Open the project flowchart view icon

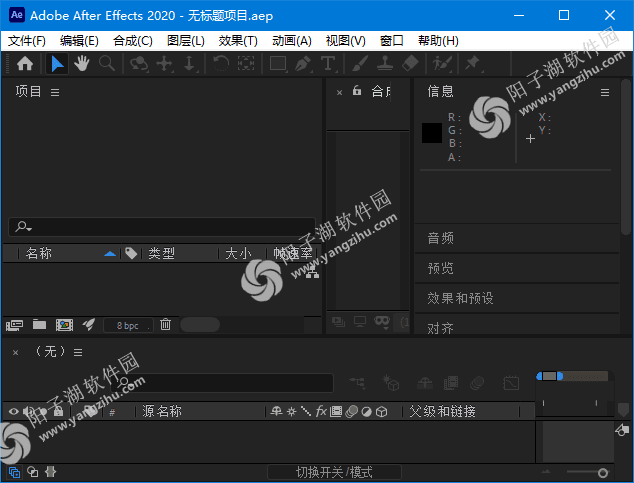[x=312, y=274]
